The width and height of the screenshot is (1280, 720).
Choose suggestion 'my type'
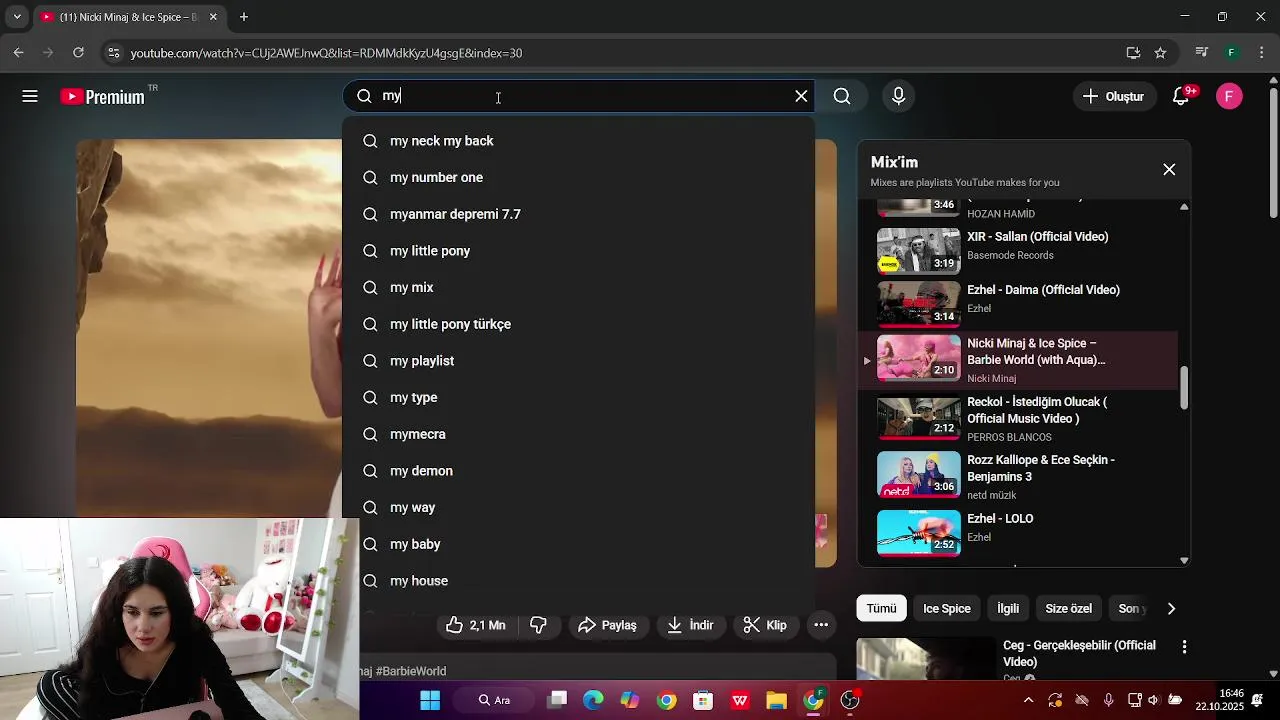coord(578,397)
